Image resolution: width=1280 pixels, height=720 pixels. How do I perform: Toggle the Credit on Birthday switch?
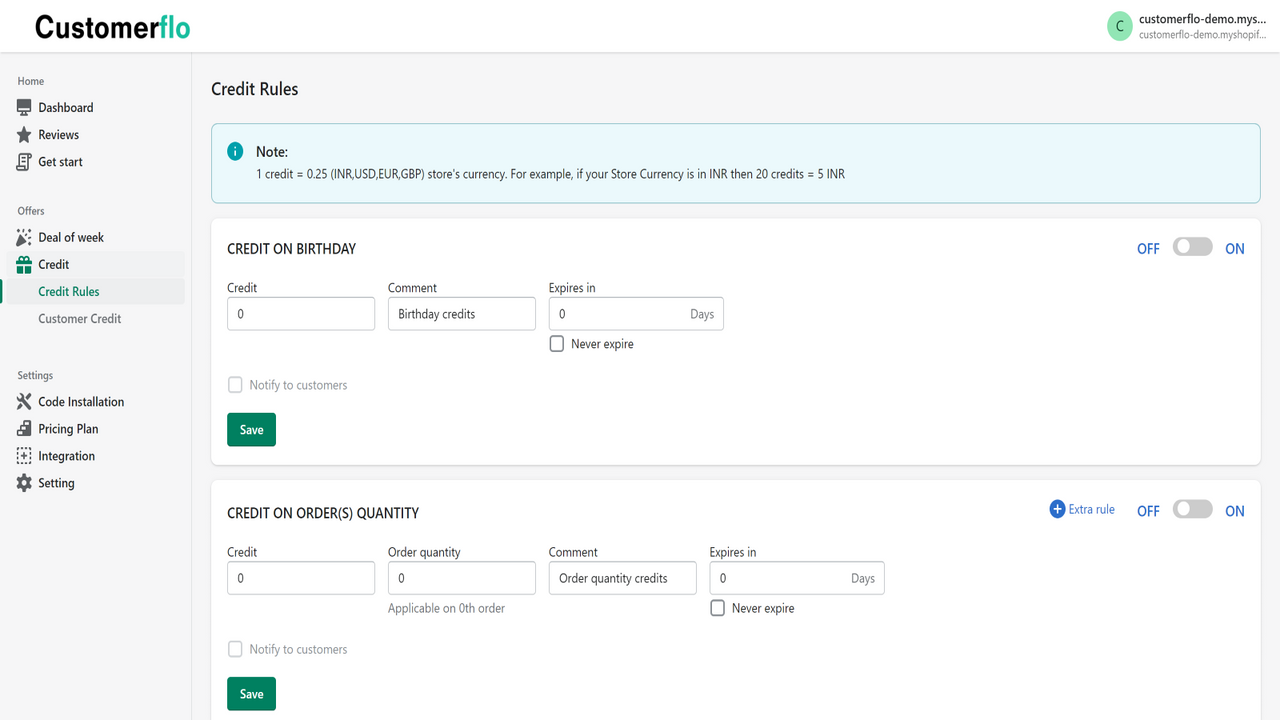1192,247
